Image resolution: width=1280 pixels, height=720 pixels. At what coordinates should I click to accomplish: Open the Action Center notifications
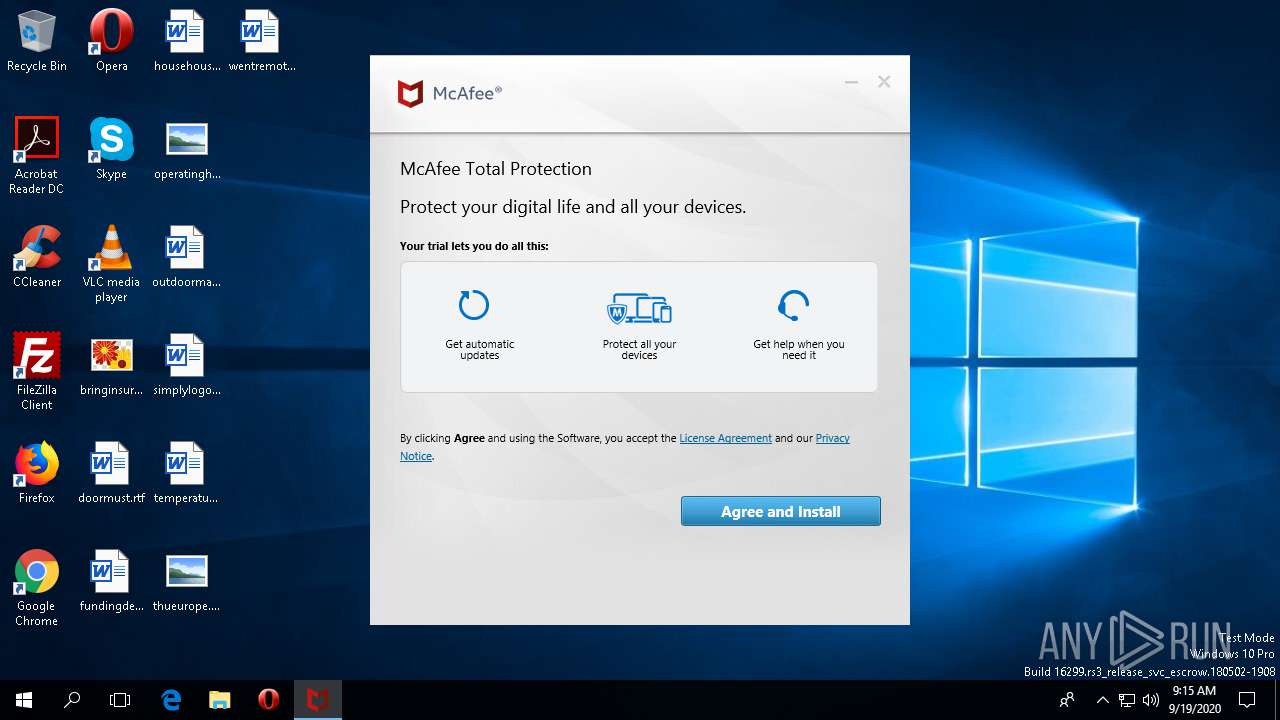[1247, 700]
